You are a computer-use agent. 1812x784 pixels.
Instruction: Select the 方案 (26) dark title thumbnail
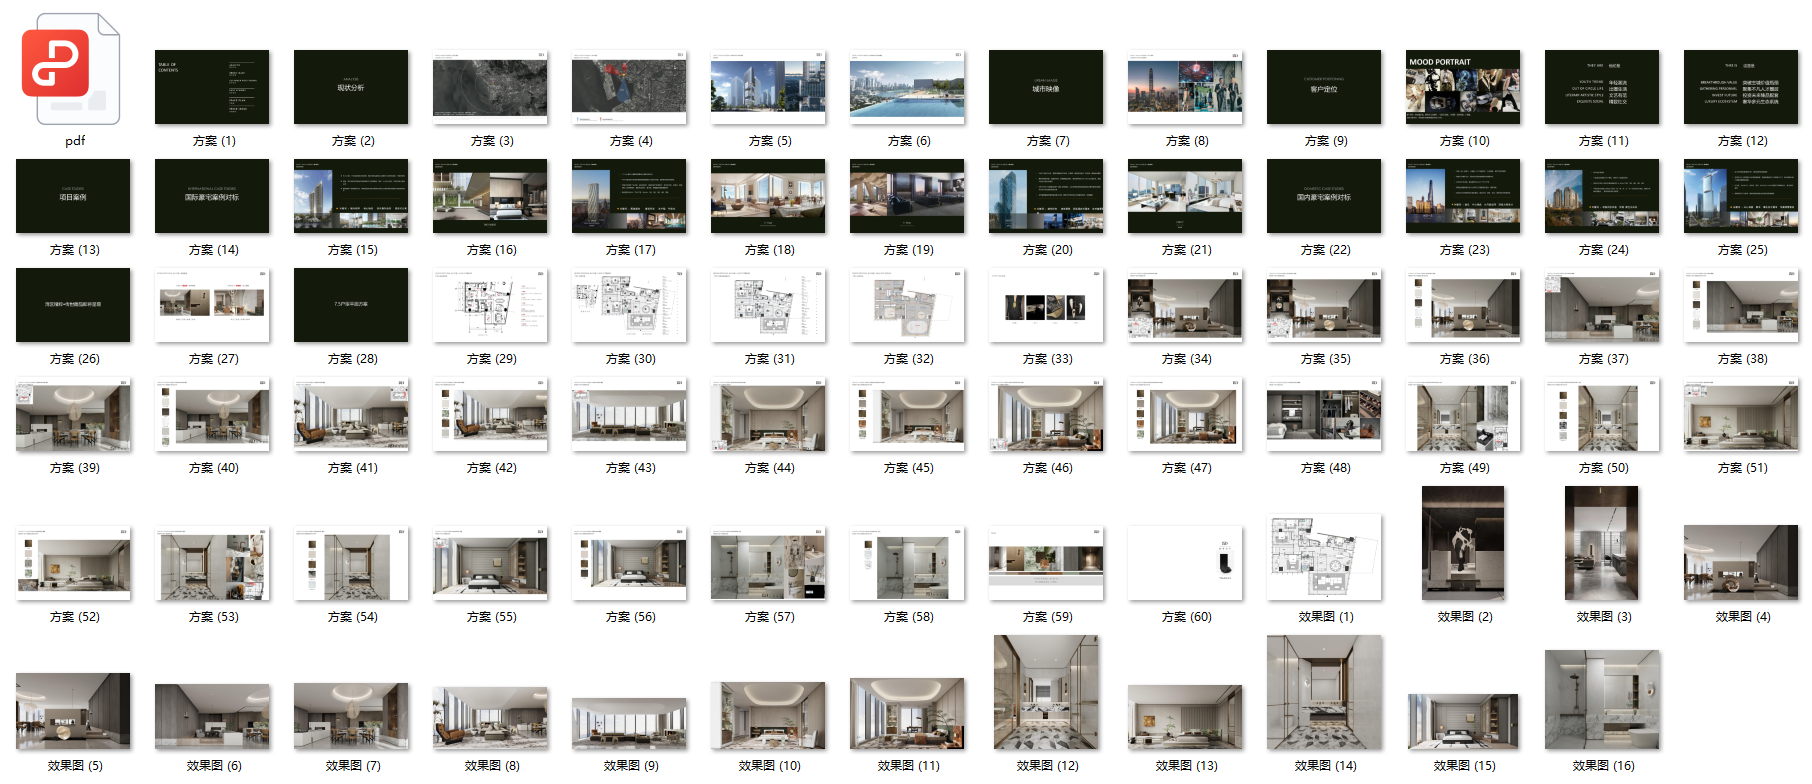[x=73, y=305]
